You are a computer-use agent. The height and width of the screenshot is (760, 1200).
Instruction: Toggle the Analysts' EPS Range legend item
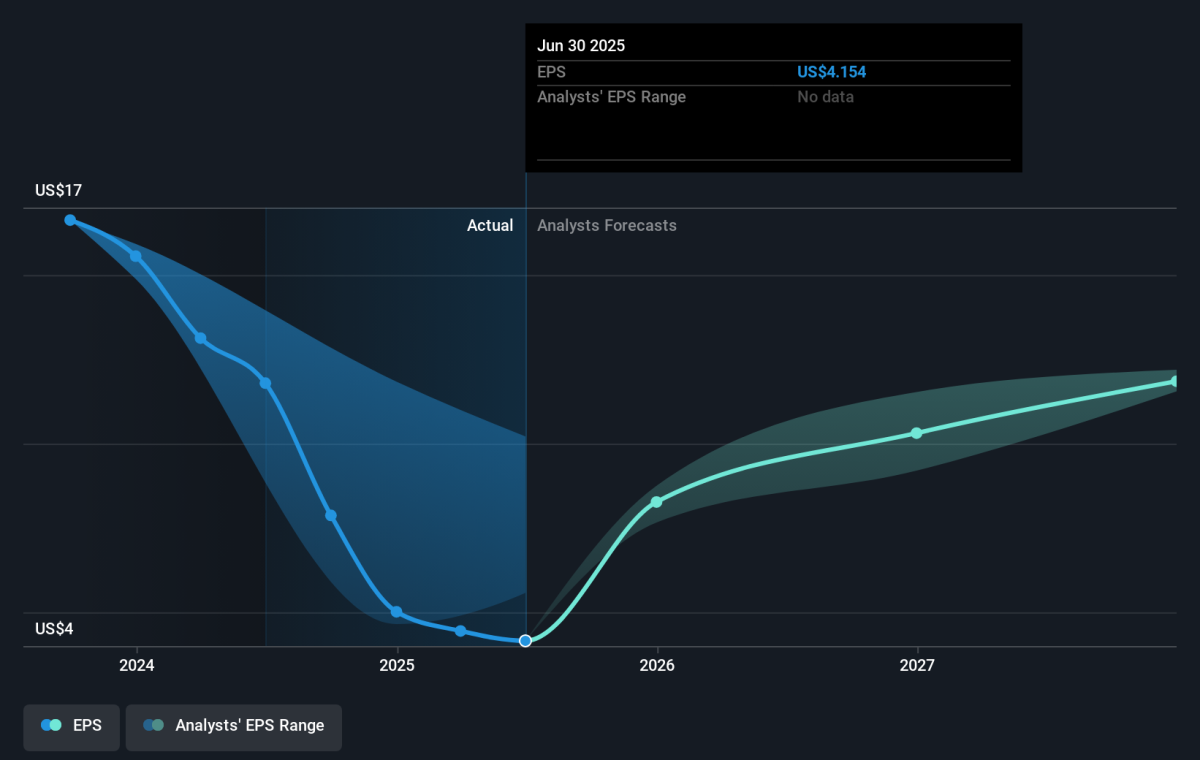233,726
